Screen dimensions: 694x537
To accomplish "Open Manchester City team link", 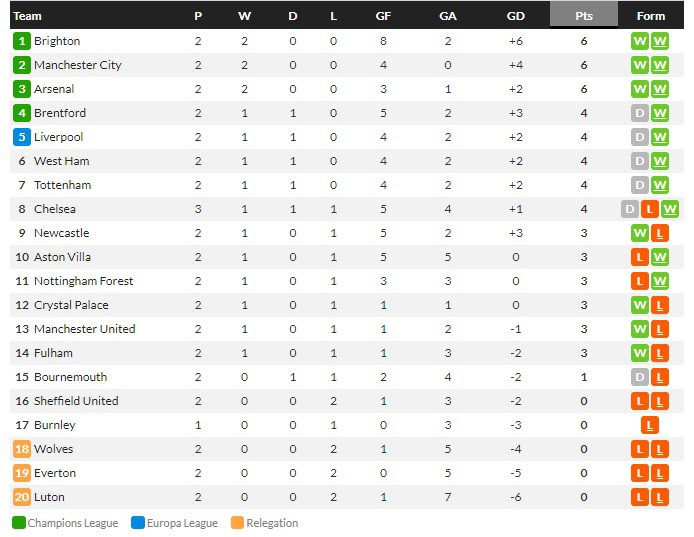I will click(78, 65).
